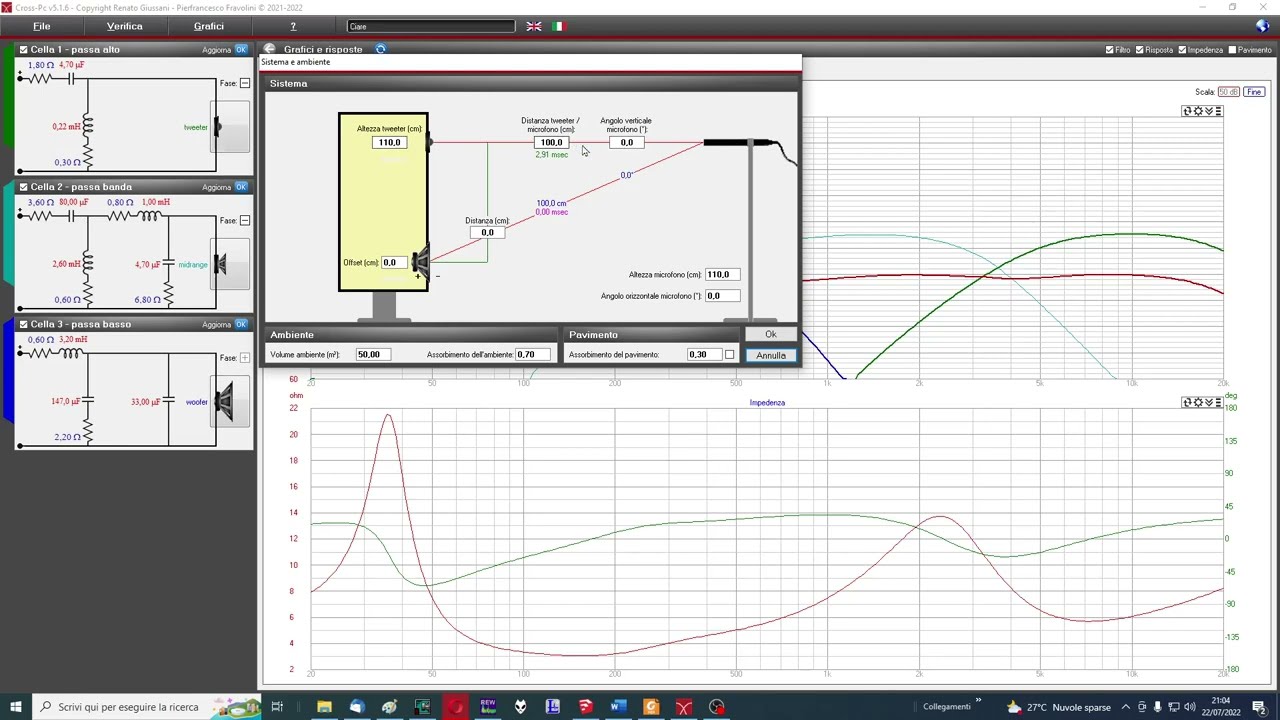Click the Altezza tweeter input field
Image resolution: width=1280 pixels, height=720 pixels.
389,142
